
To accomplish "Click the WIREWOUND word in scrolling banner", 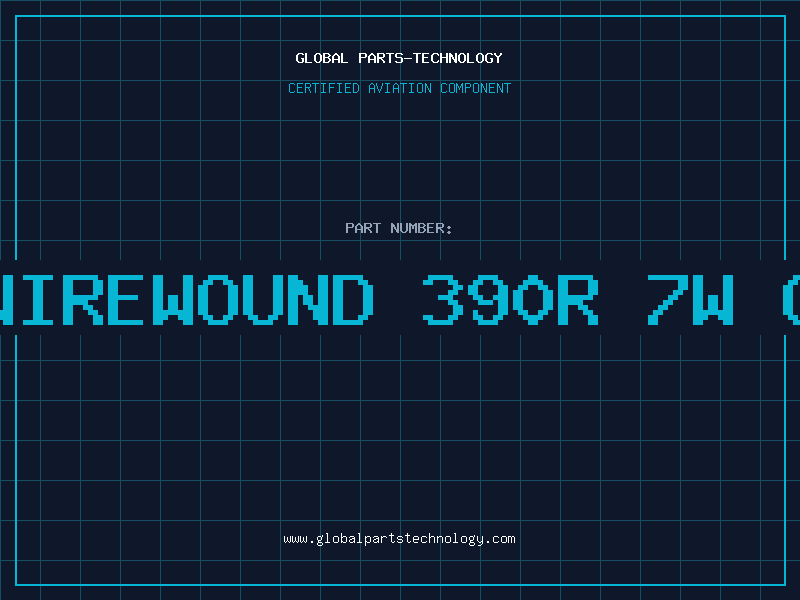I will pos(187,299).
